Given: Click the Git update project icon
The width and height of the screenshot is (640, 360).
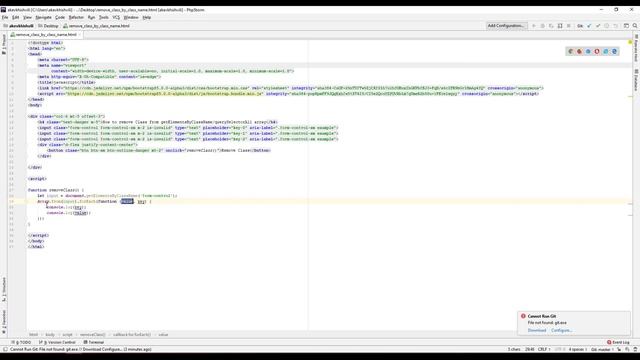Looking at the screenshot, I should pos(589,26).
